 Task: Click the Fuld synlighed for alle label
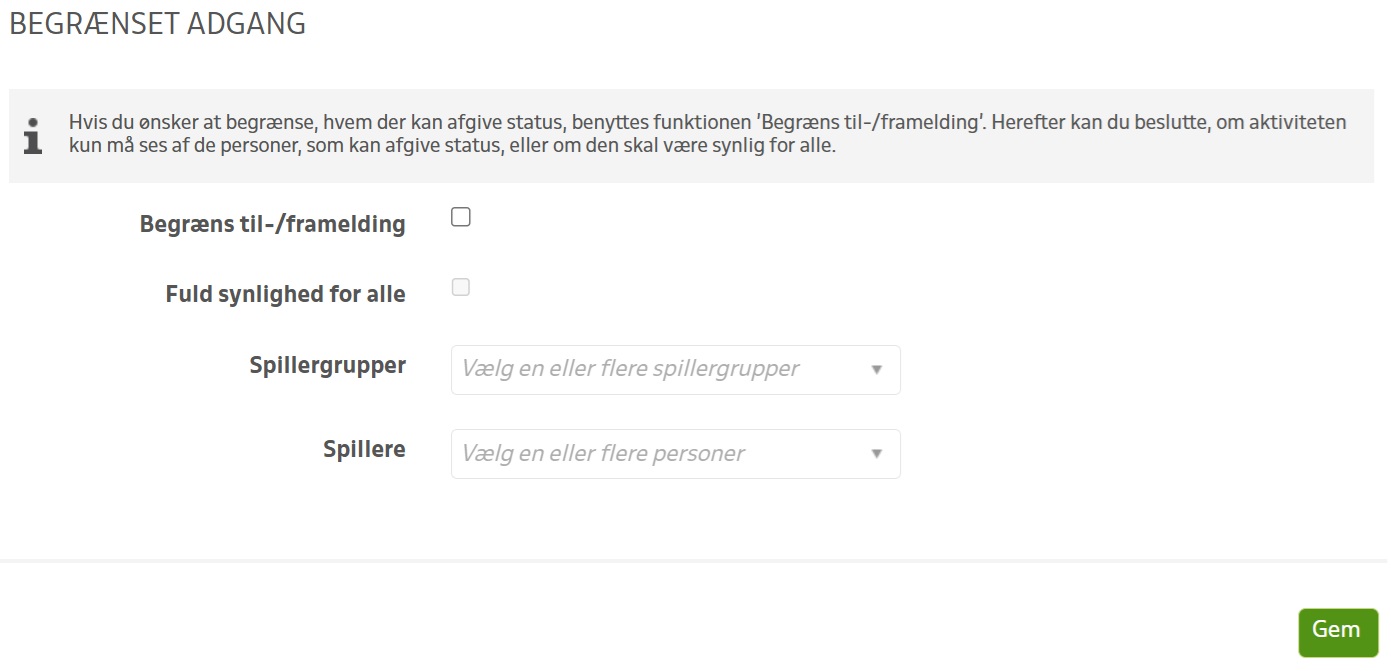coord(286,294)
